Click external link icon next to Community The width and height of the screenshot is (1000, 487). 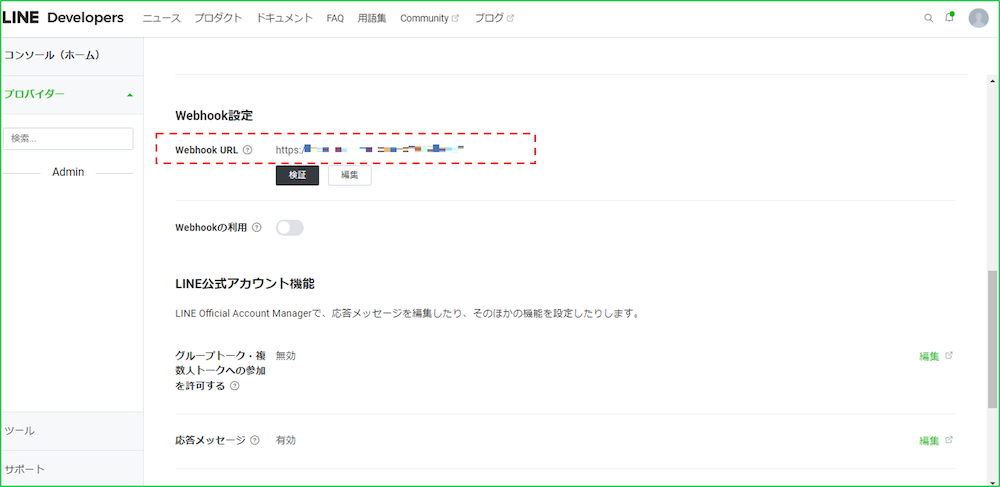tap(455, 18)
